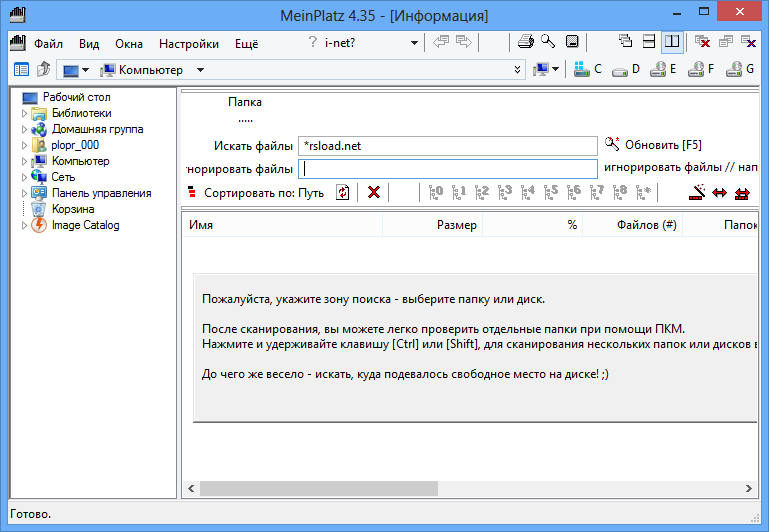This screenshot has width=769, height=532.
Task: Expand tree to level 0 icon
Action: click(436, 192)
